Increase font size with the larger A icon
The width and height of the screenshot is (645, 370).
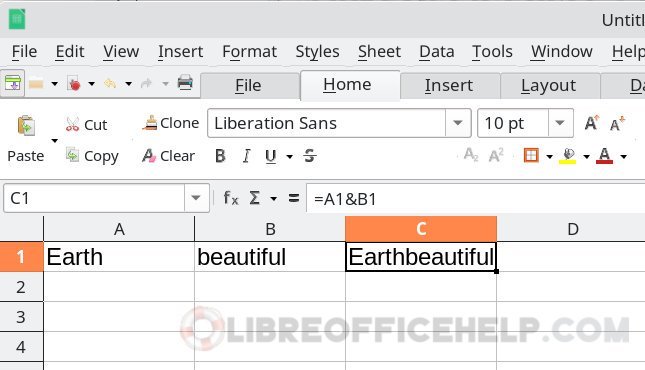(x=592, y=123)
